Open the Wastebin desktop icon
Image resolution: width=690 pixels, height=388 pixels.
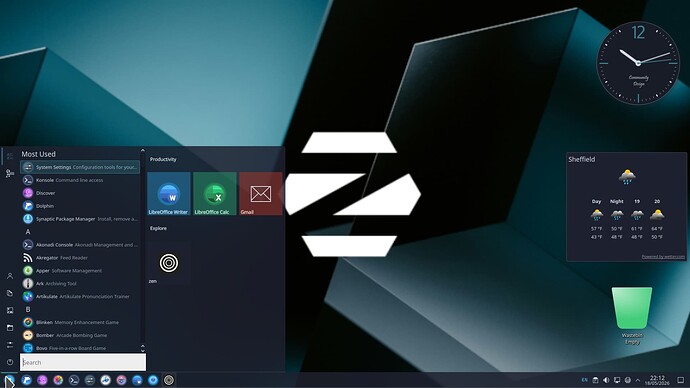tap(632, 315)
